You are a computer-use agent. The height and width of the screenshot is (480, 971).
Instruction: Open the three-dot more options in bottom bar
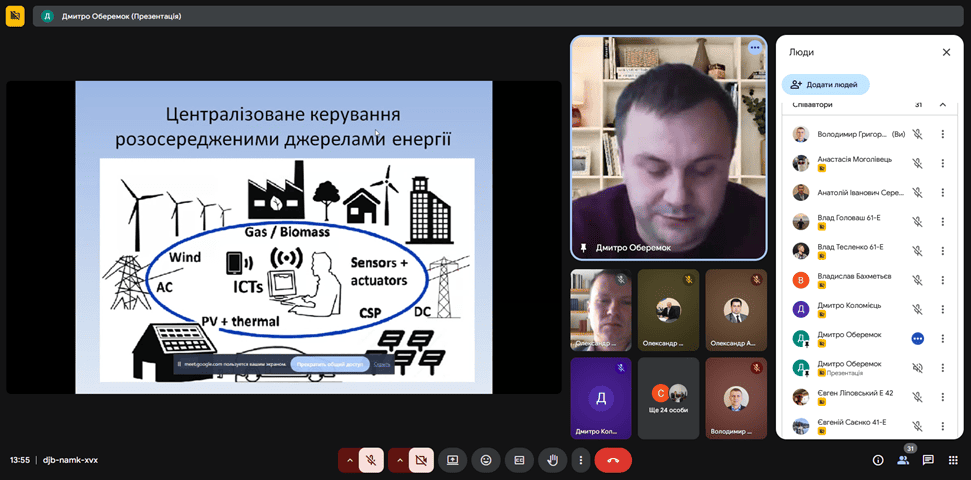pos(580,460)
